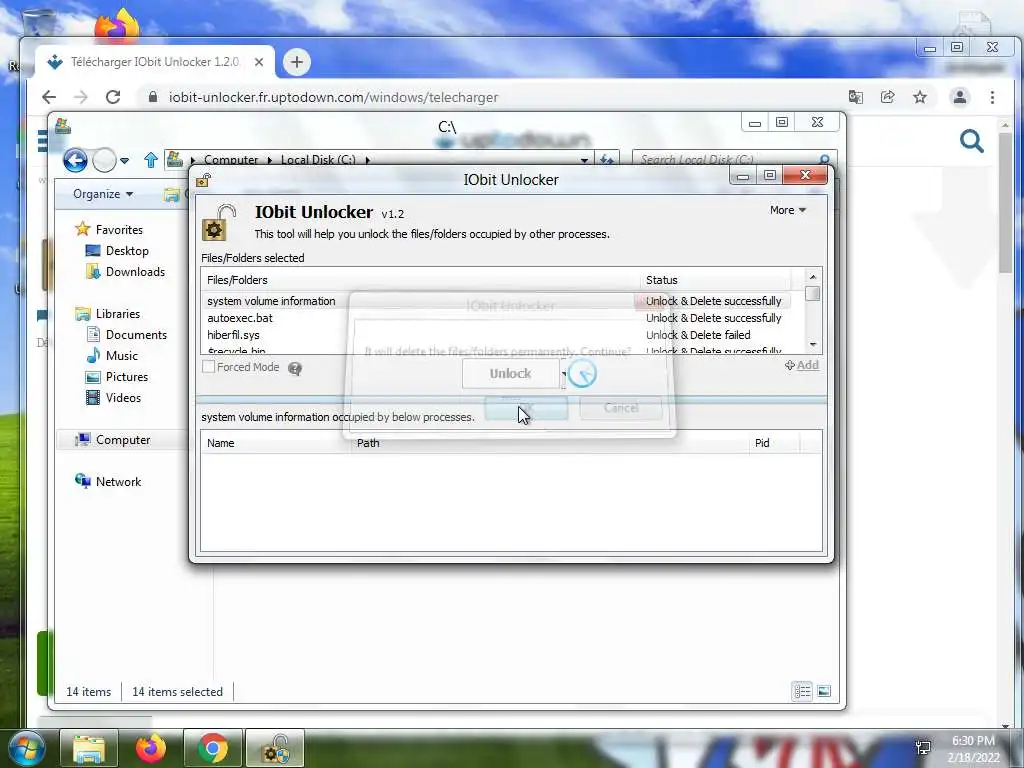The image size is (1024, 768).
Task: Select Network in the navigation pane
Action: point(118,482)
